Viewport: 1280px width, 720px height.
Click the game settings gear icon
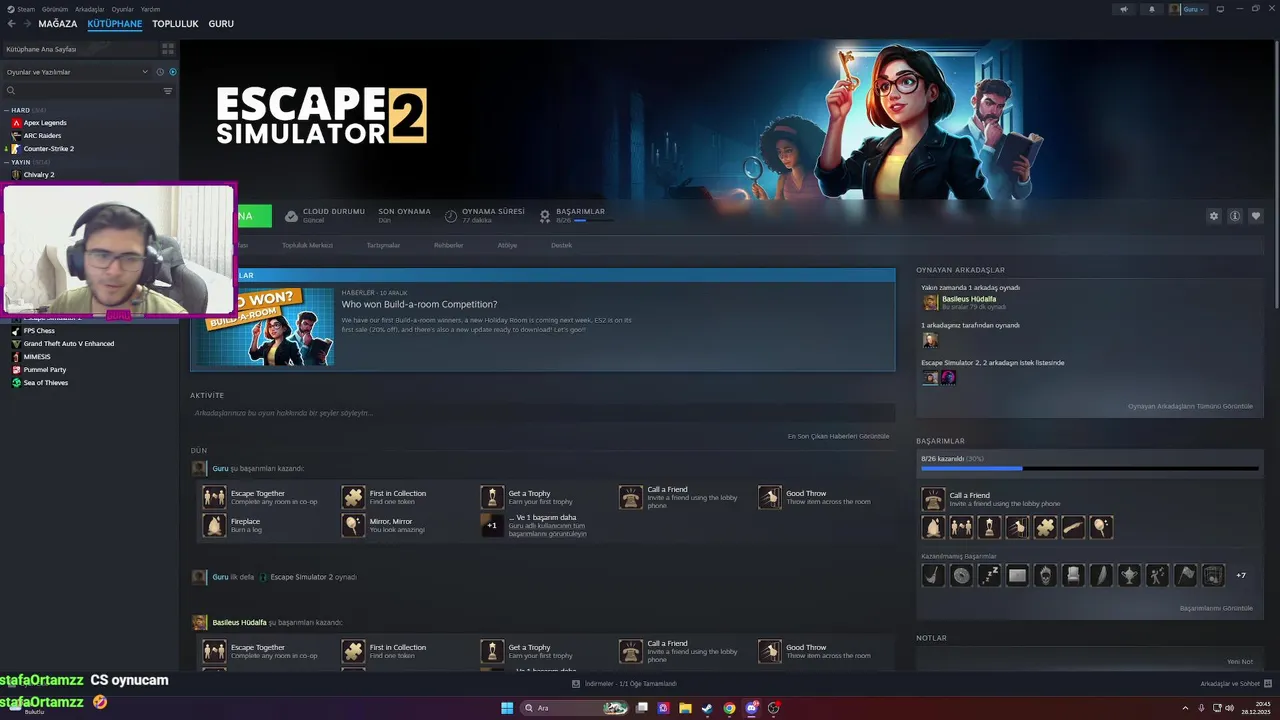pyautogui.click(x=1214, y=216)
